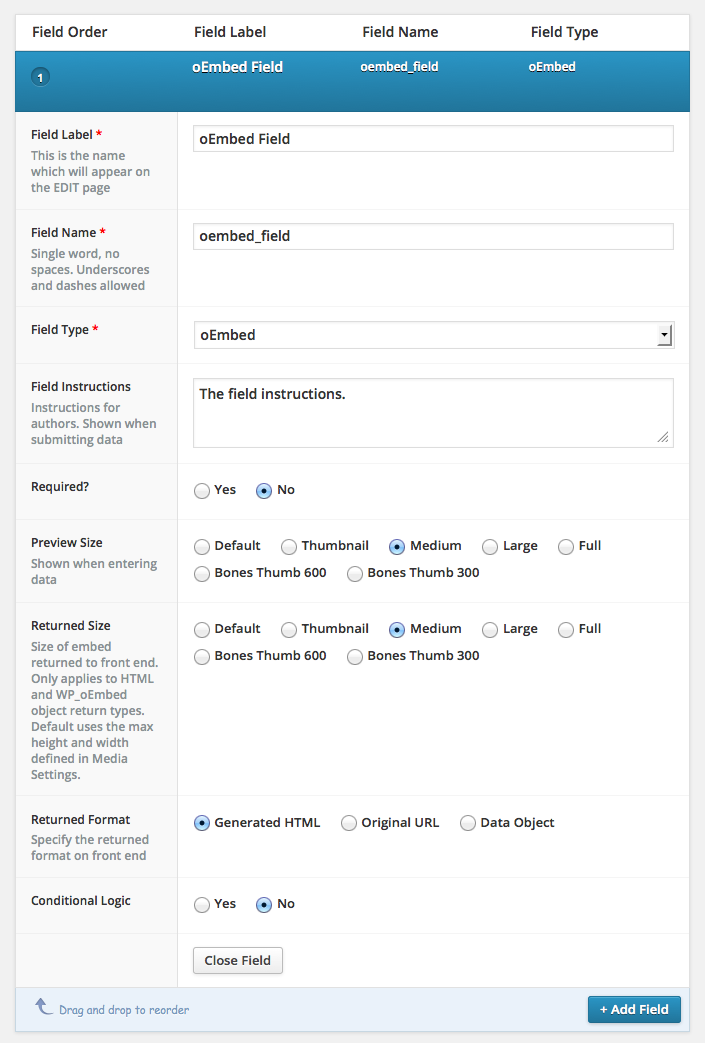Select Original URL returned format
705x1043 pixels.
(349, 823)
